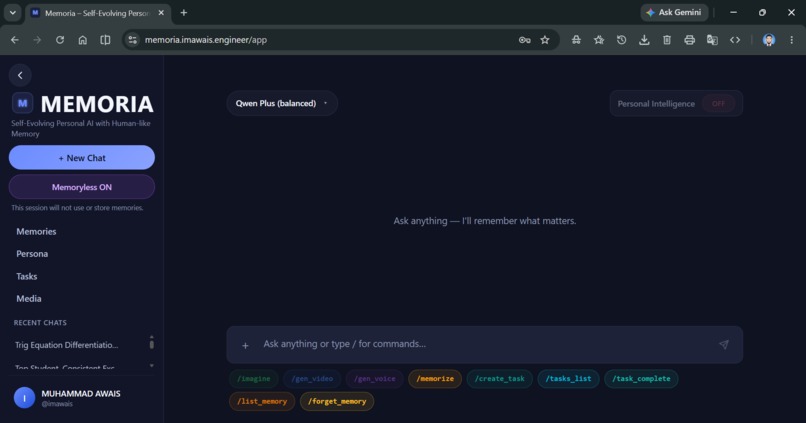
Task: Collapse the sidebar with back chevron
Action: click(x=20, y=75)
